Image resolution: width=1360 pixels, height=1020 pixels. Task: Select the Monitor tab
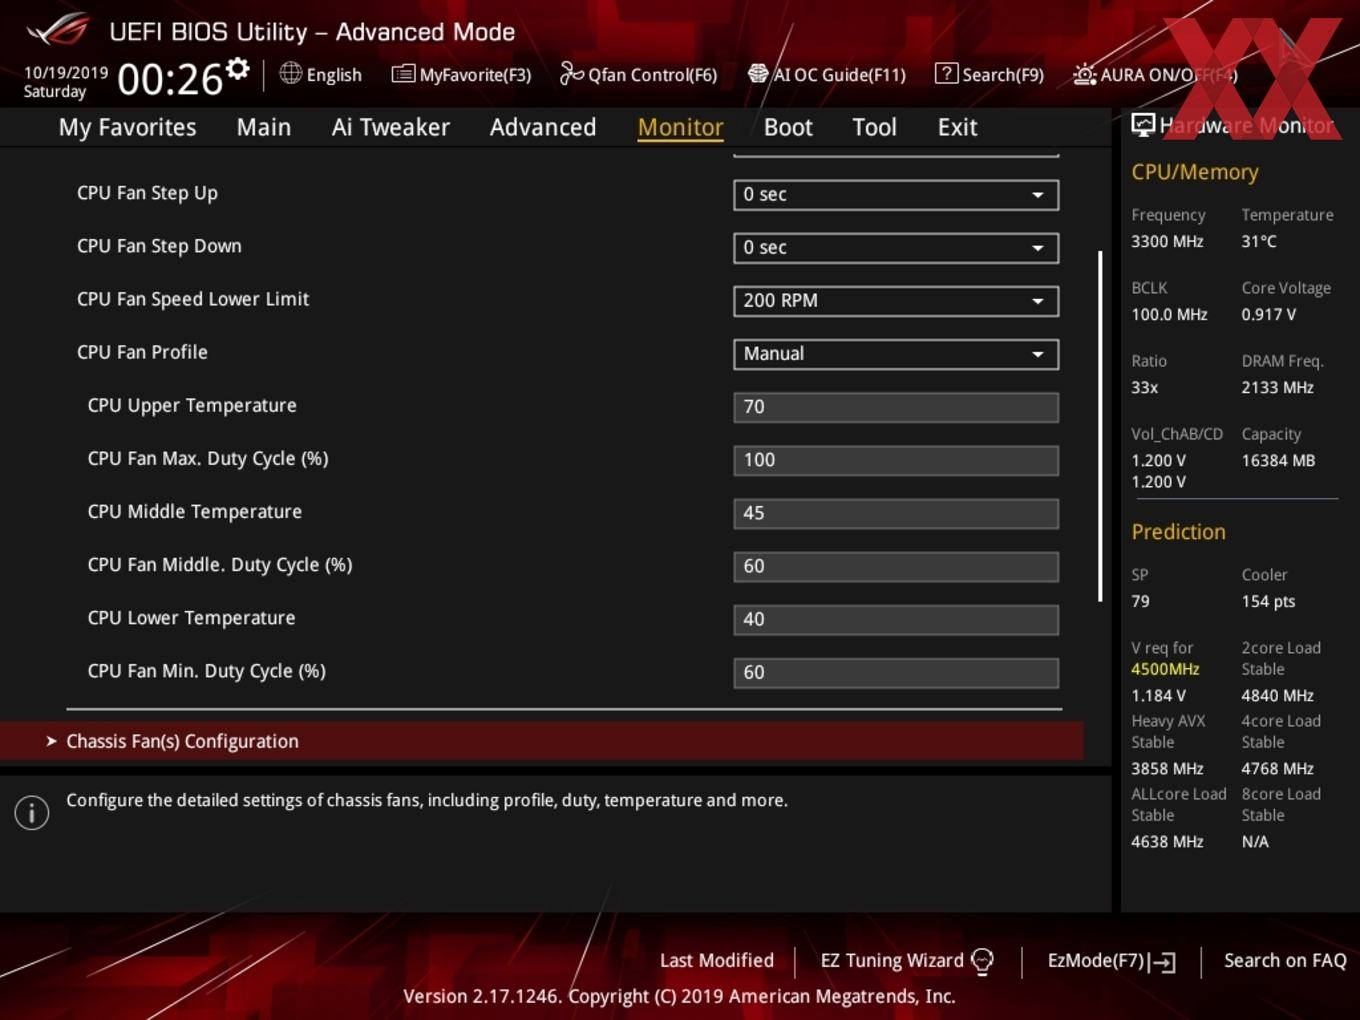[x=680, y=127]
